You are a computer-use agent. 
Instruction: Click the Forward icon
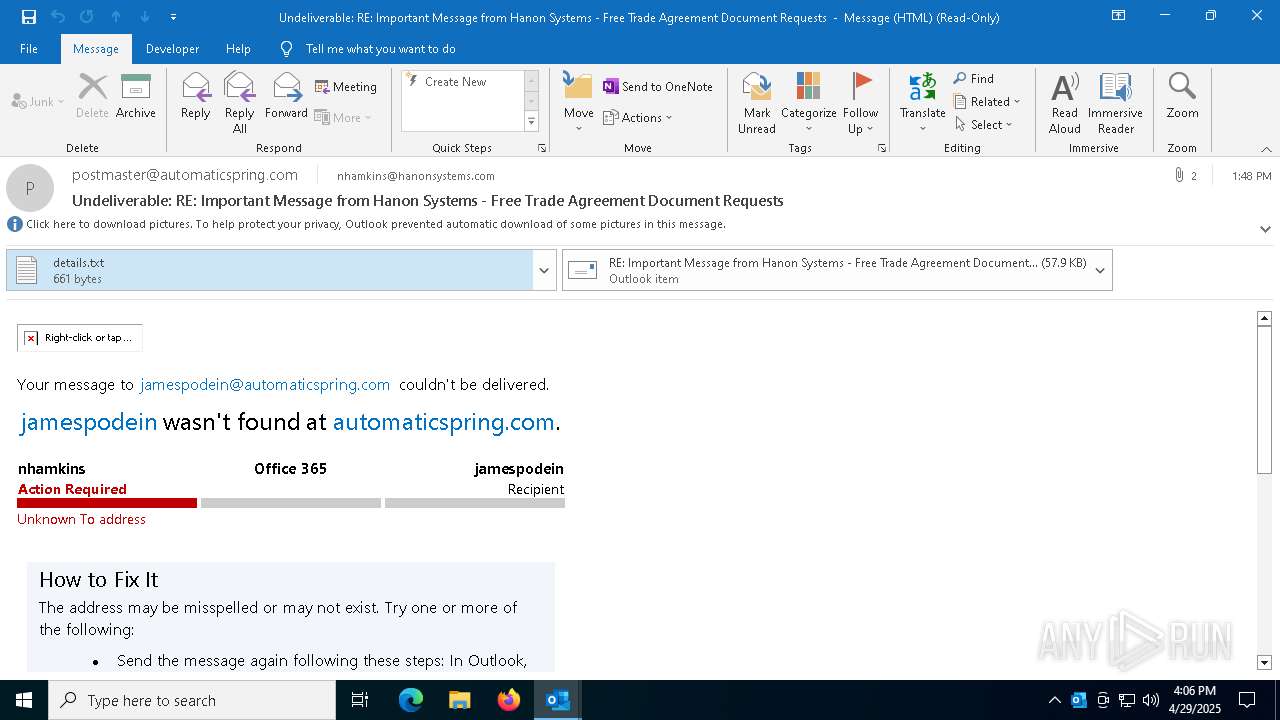[x=287, y=96]
